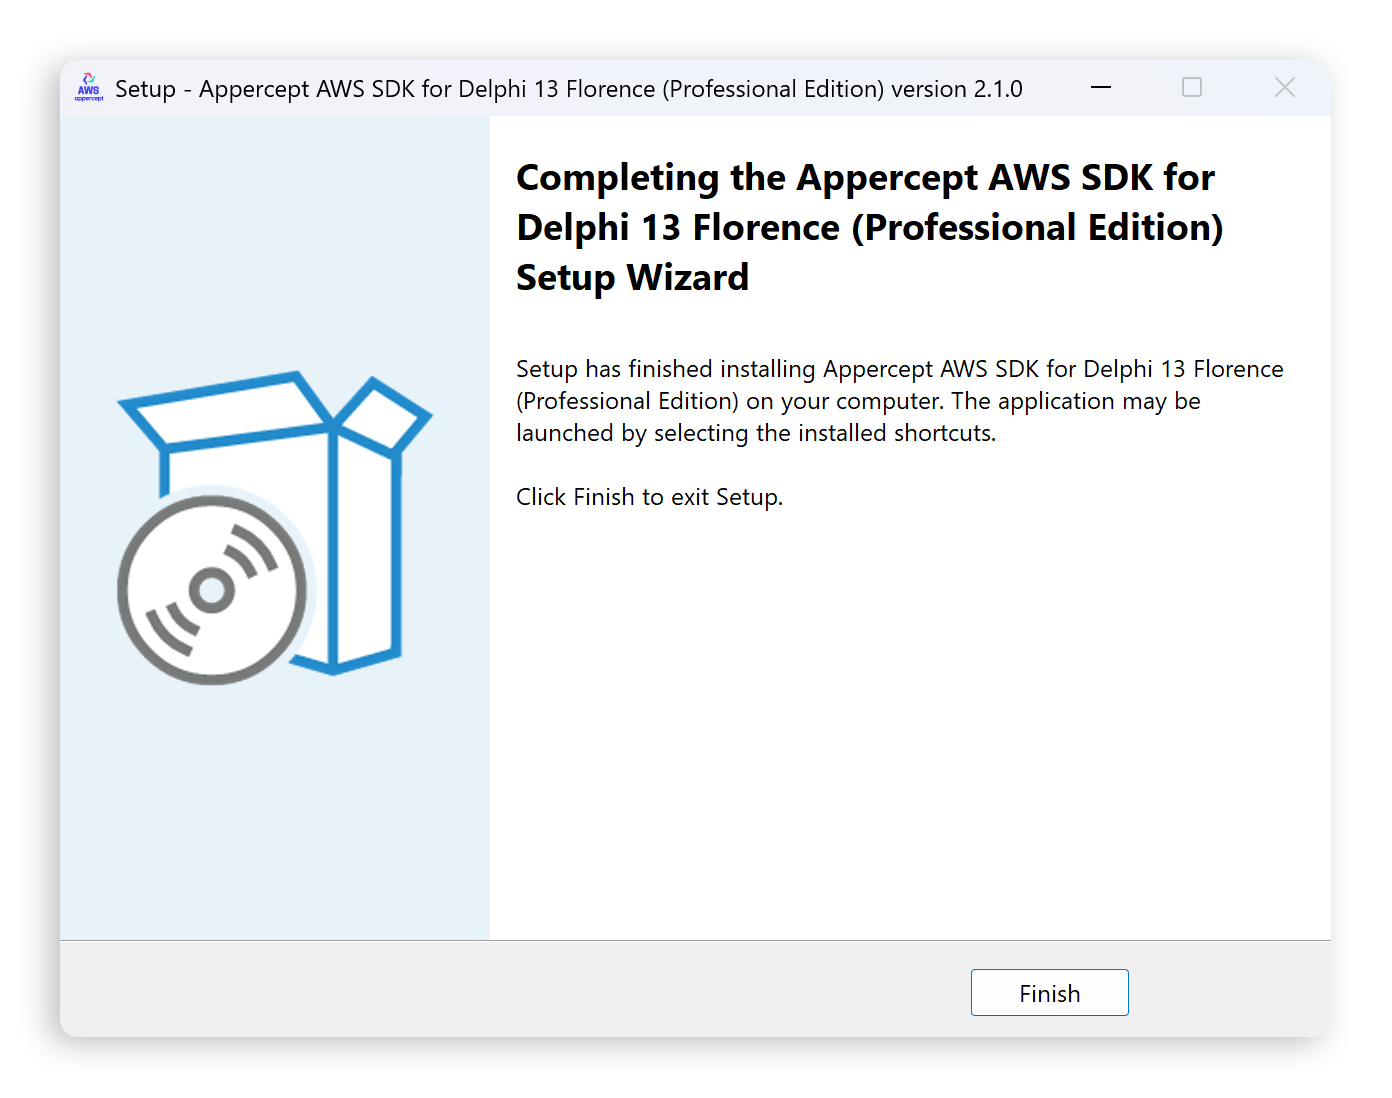Click the gray CD disc graphic
1392x1098 pixels.
[212, 590]
